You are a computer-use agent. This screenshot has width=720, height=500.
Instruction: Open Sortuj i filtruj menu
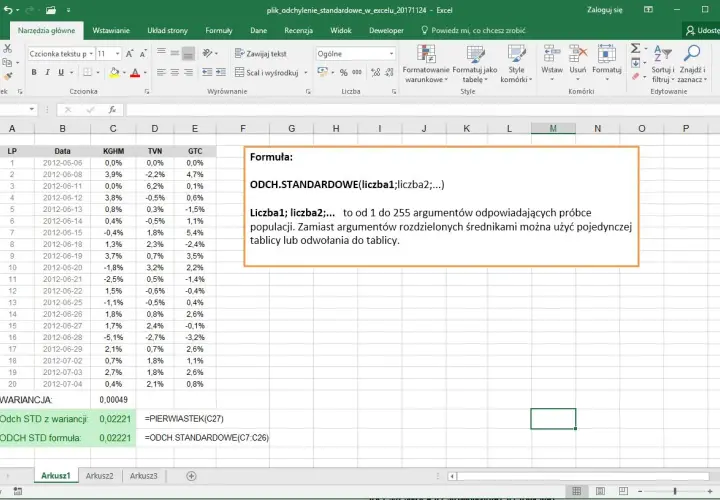click(663, 64)
